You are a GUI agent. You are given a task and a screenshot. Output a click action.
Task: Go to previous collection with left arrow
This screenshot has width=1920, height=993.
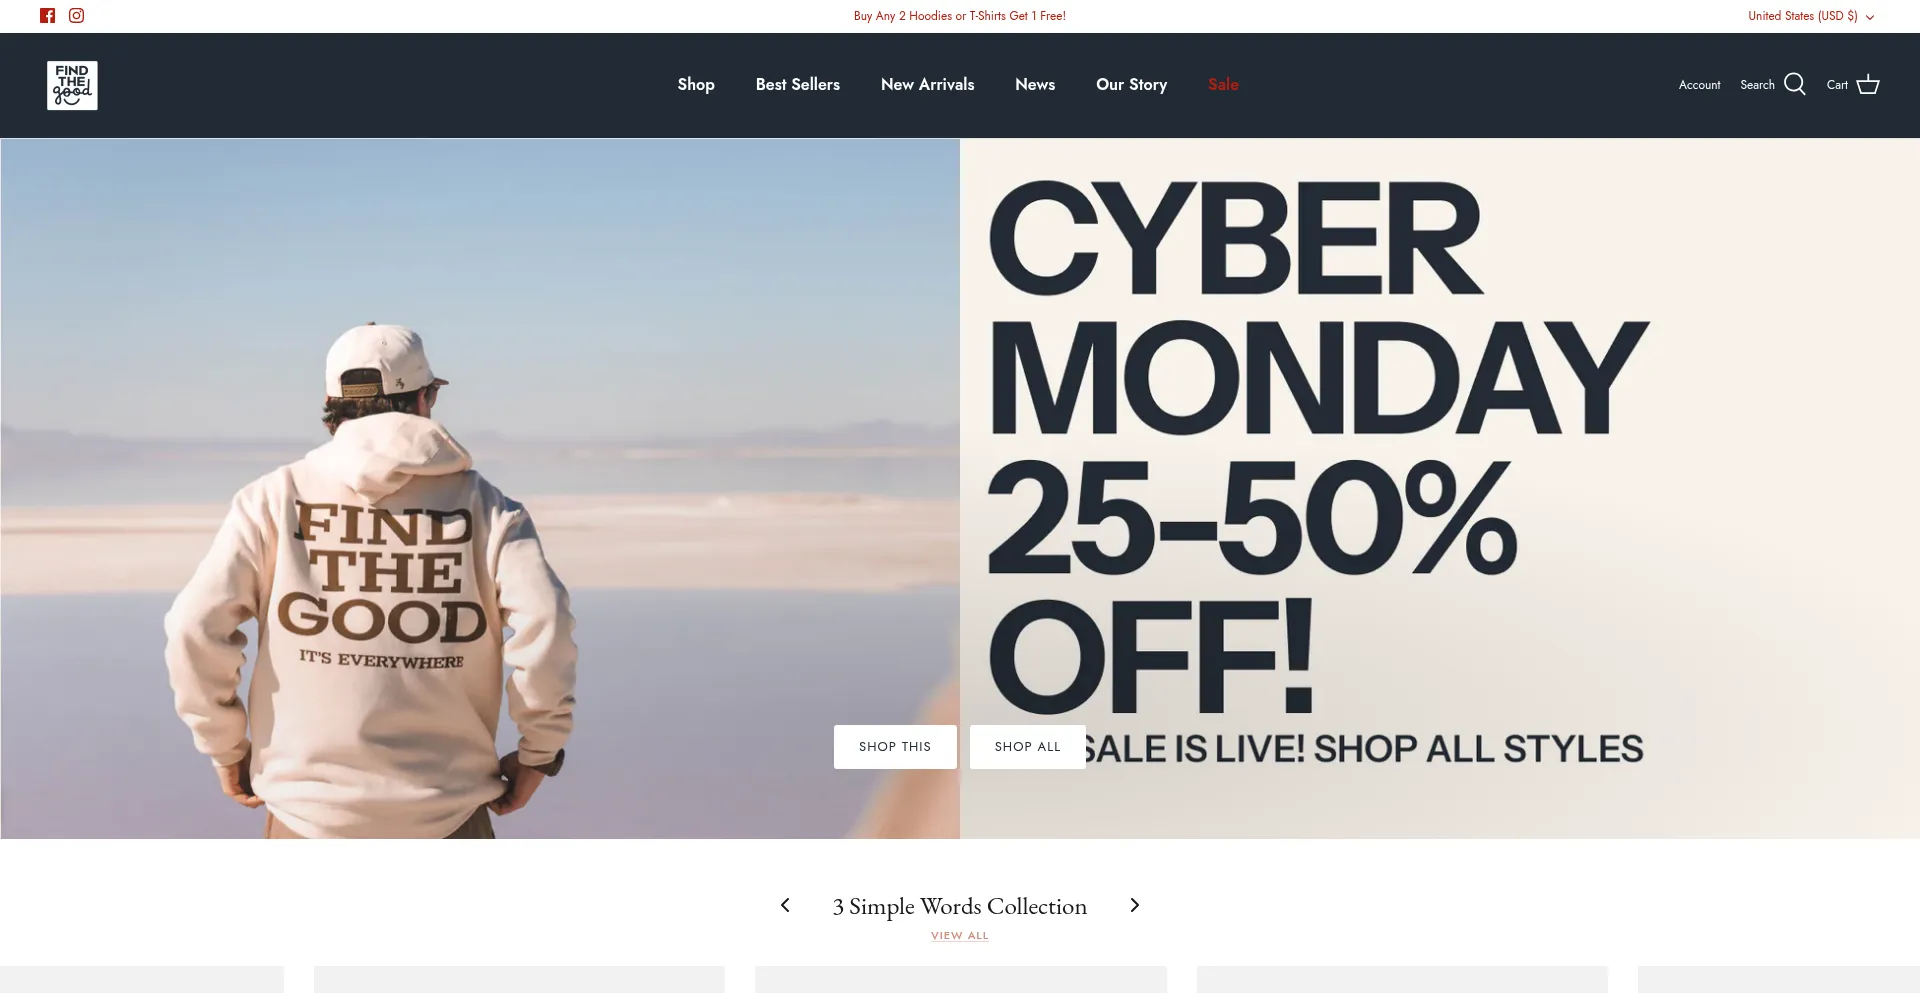point(785,905)
